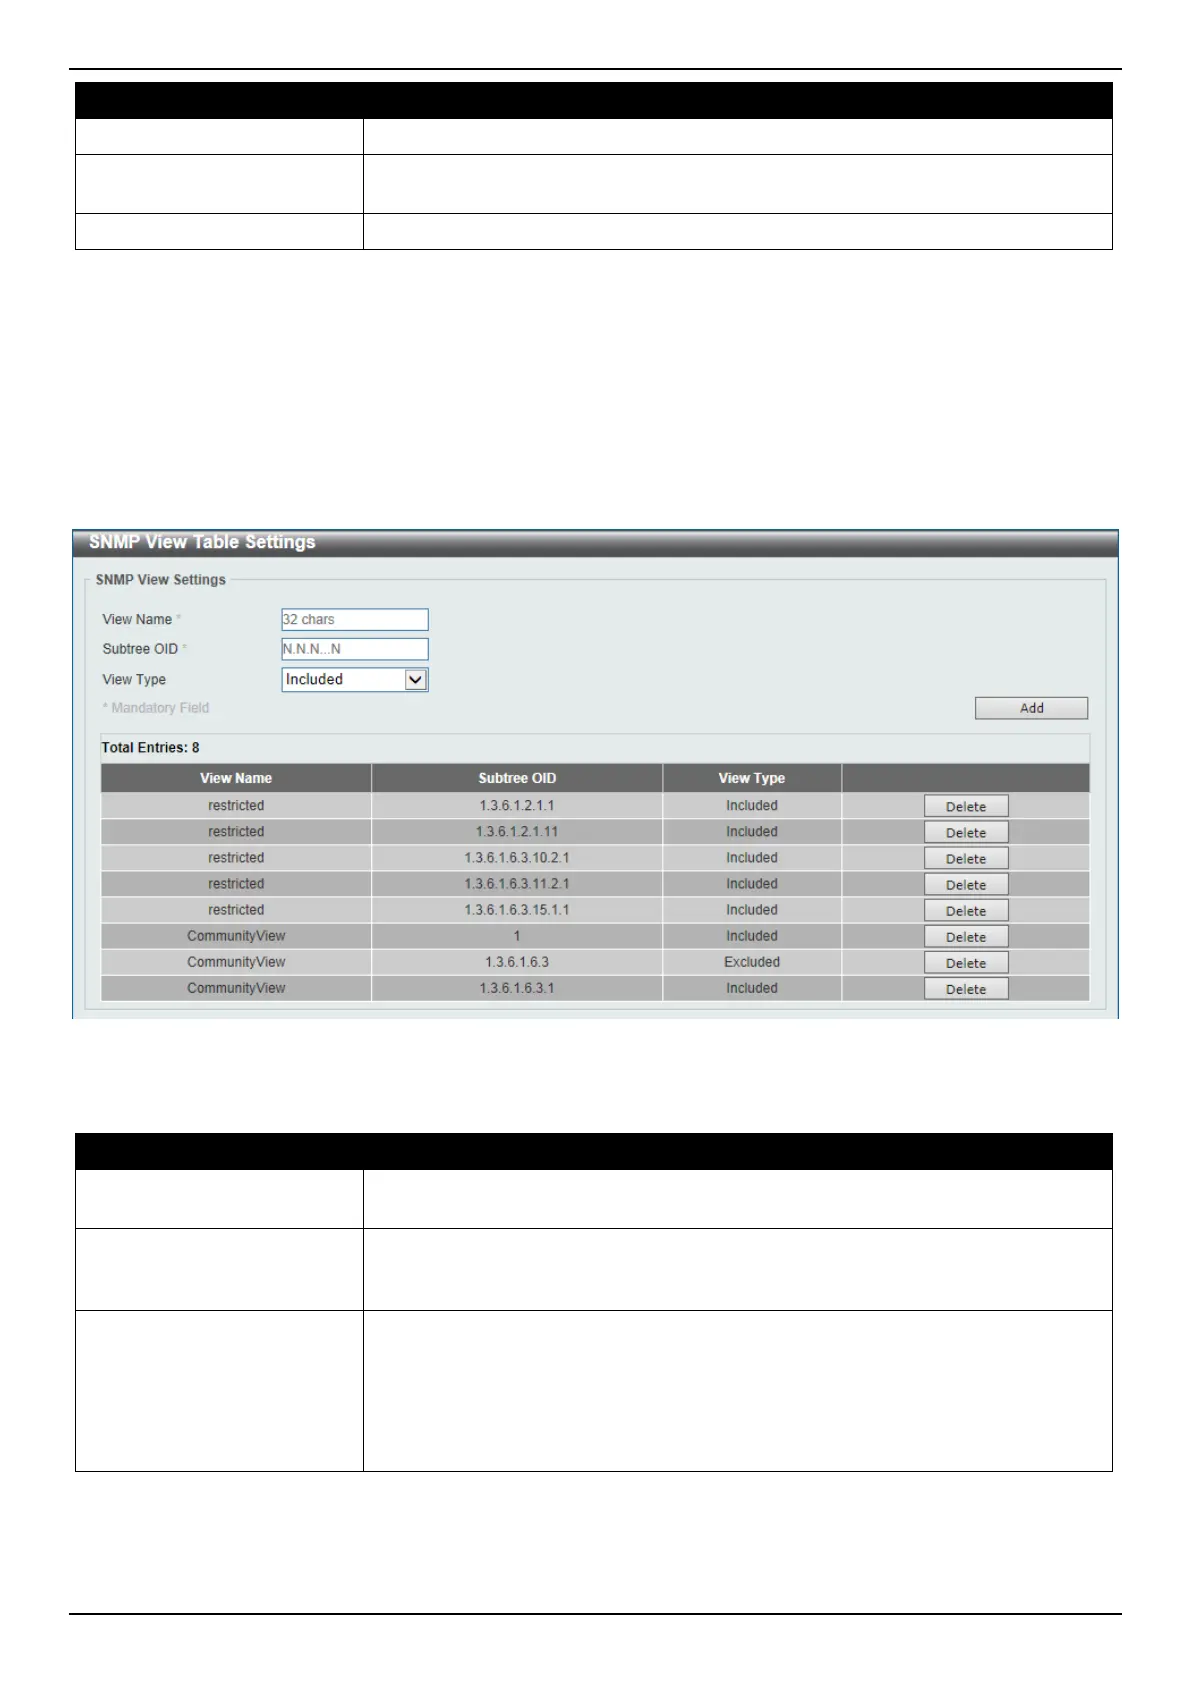Delete the restricted 1.3.6.1.2.1.11 entry
The image size is (1191, 1683).
click(966, 832)
